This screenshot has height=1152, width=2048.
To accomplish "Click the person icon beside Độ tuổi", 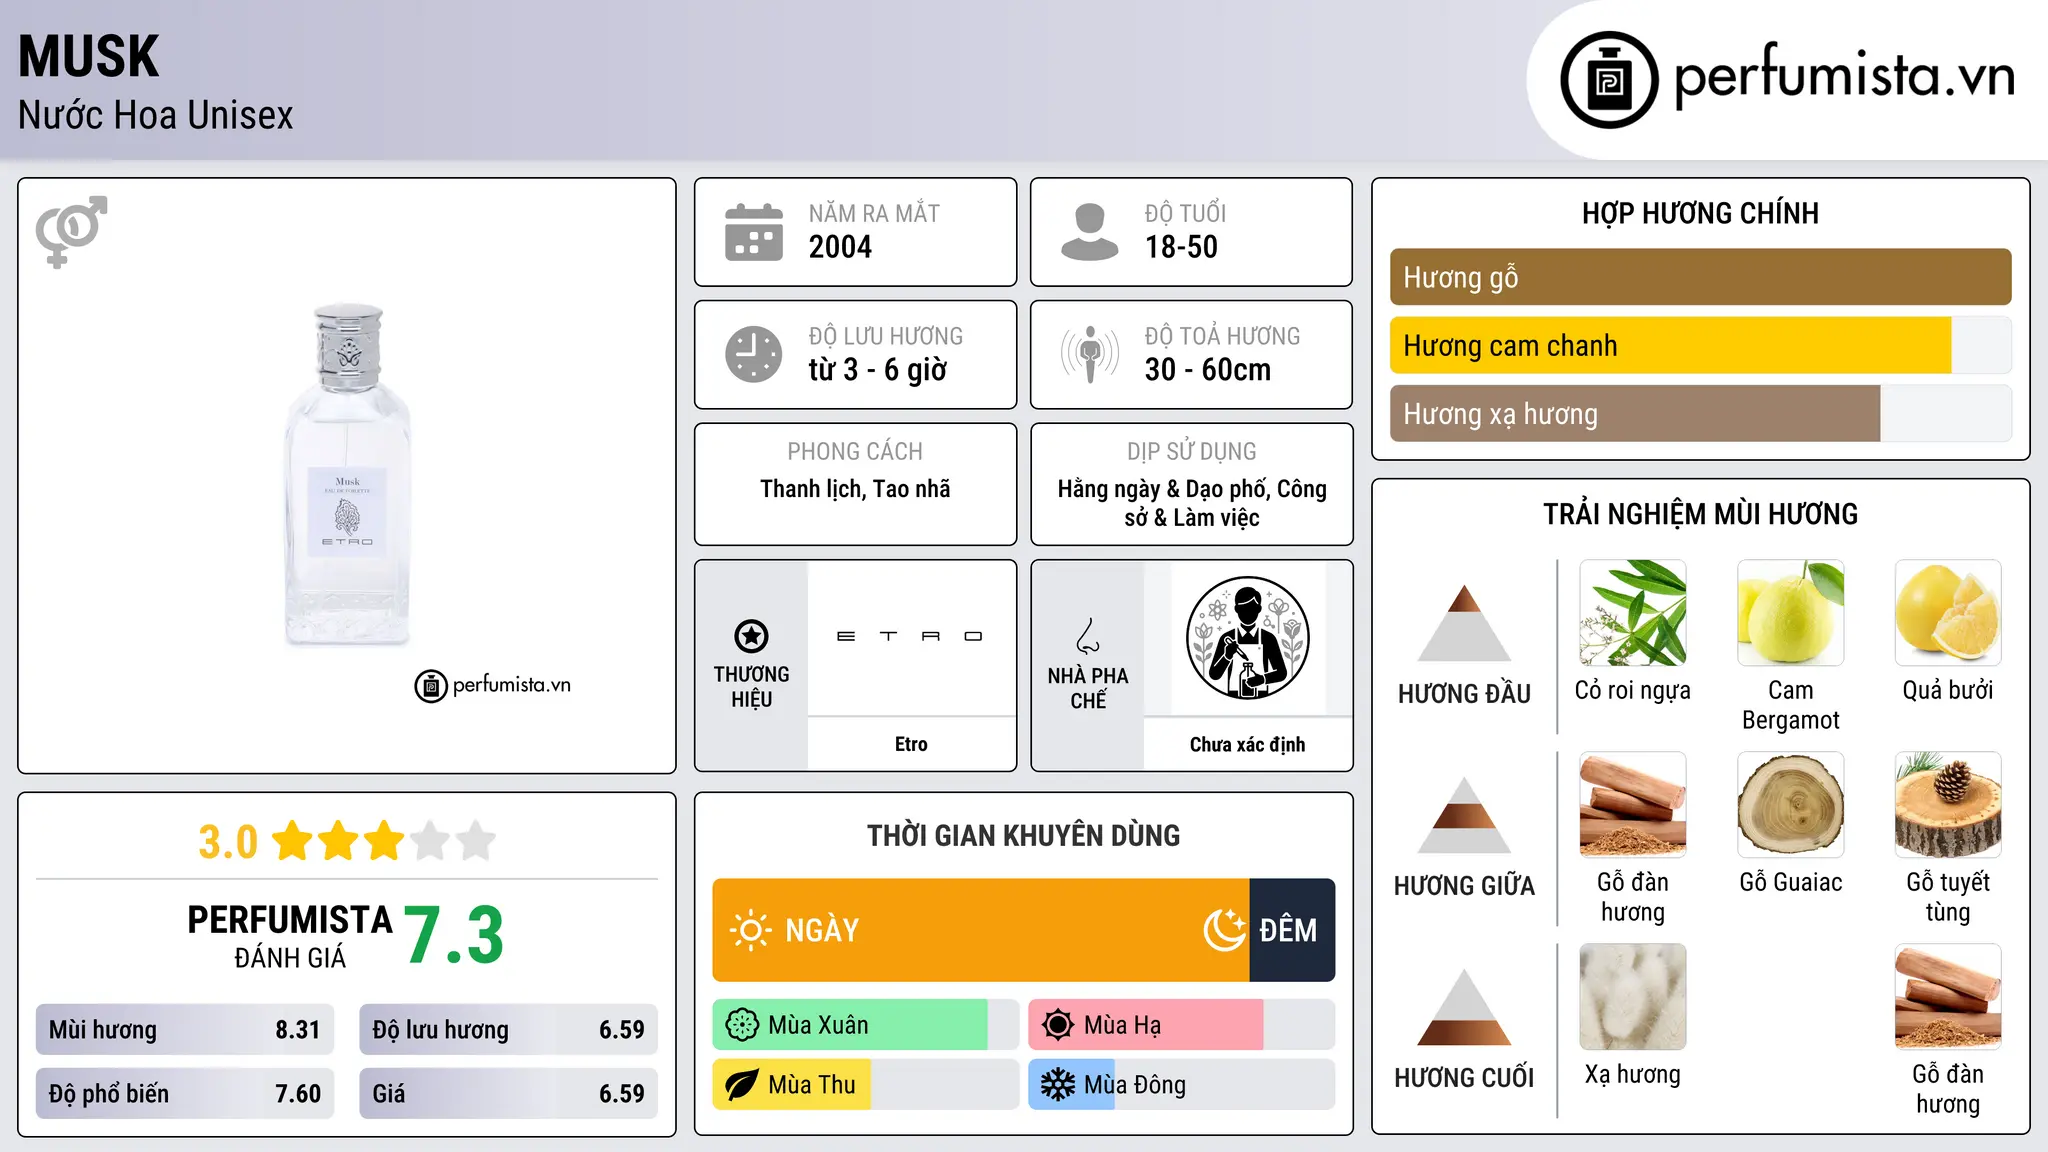I will coord(1089,232).
